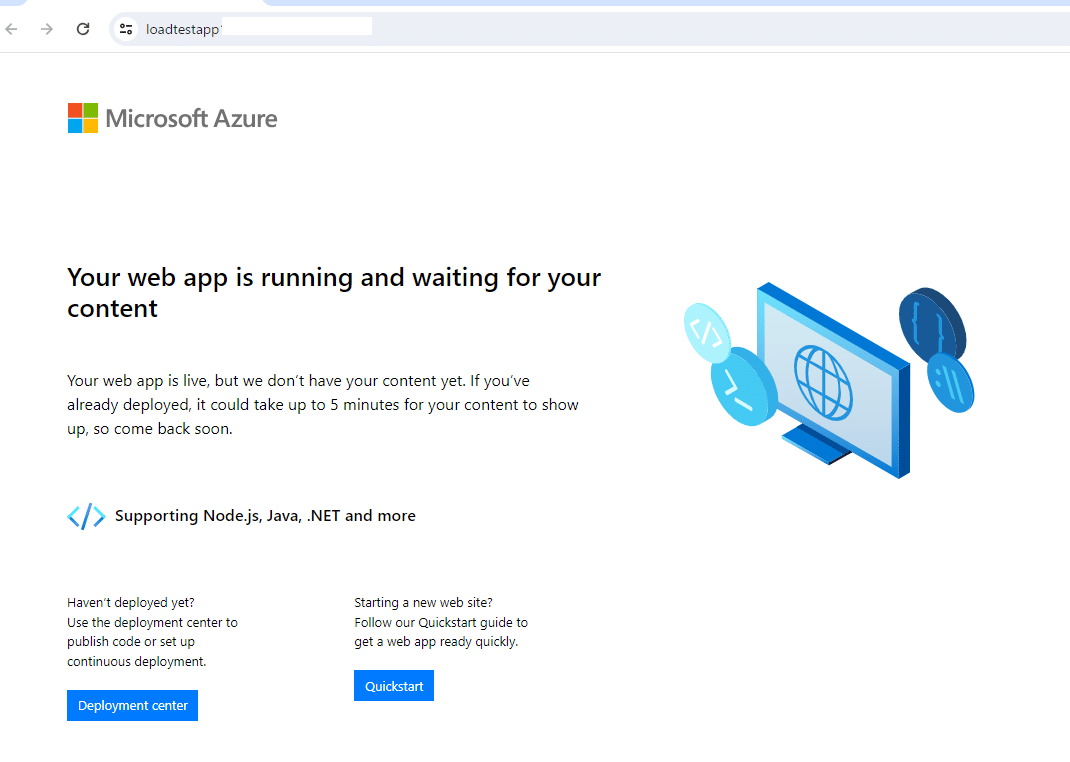Viewport: 1070px width, 762px height.
Task: Click the Microsoft four-color logo
Action: [x=83, y=118]
